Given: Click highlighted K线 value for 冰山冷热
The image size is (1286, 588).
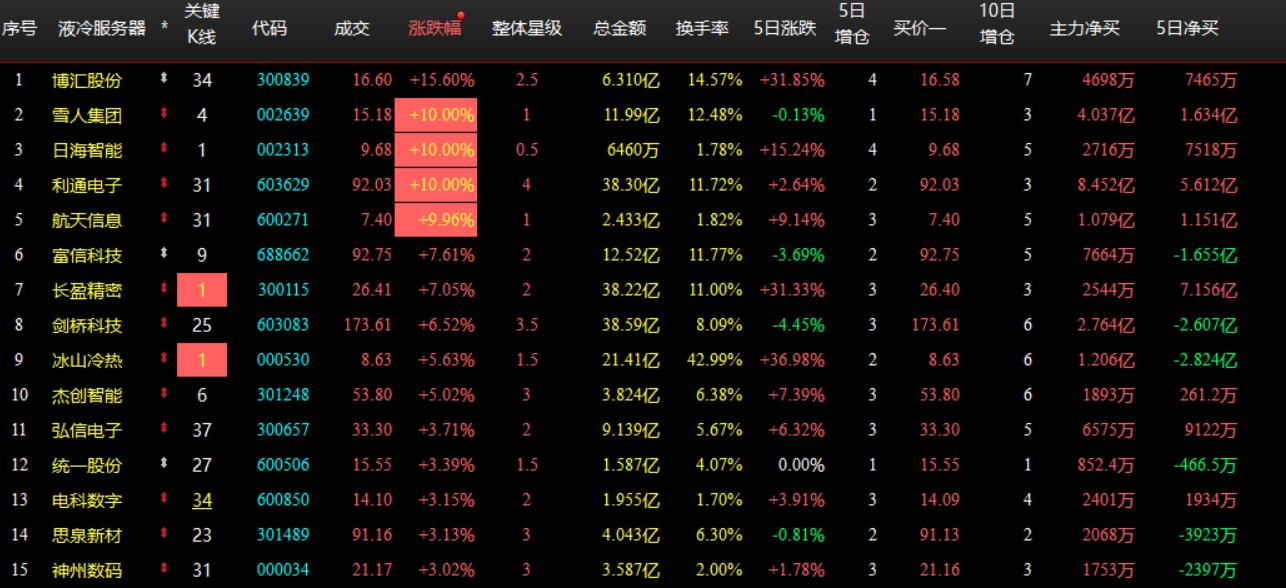Looking at the screenshot, I should point(202,360).
